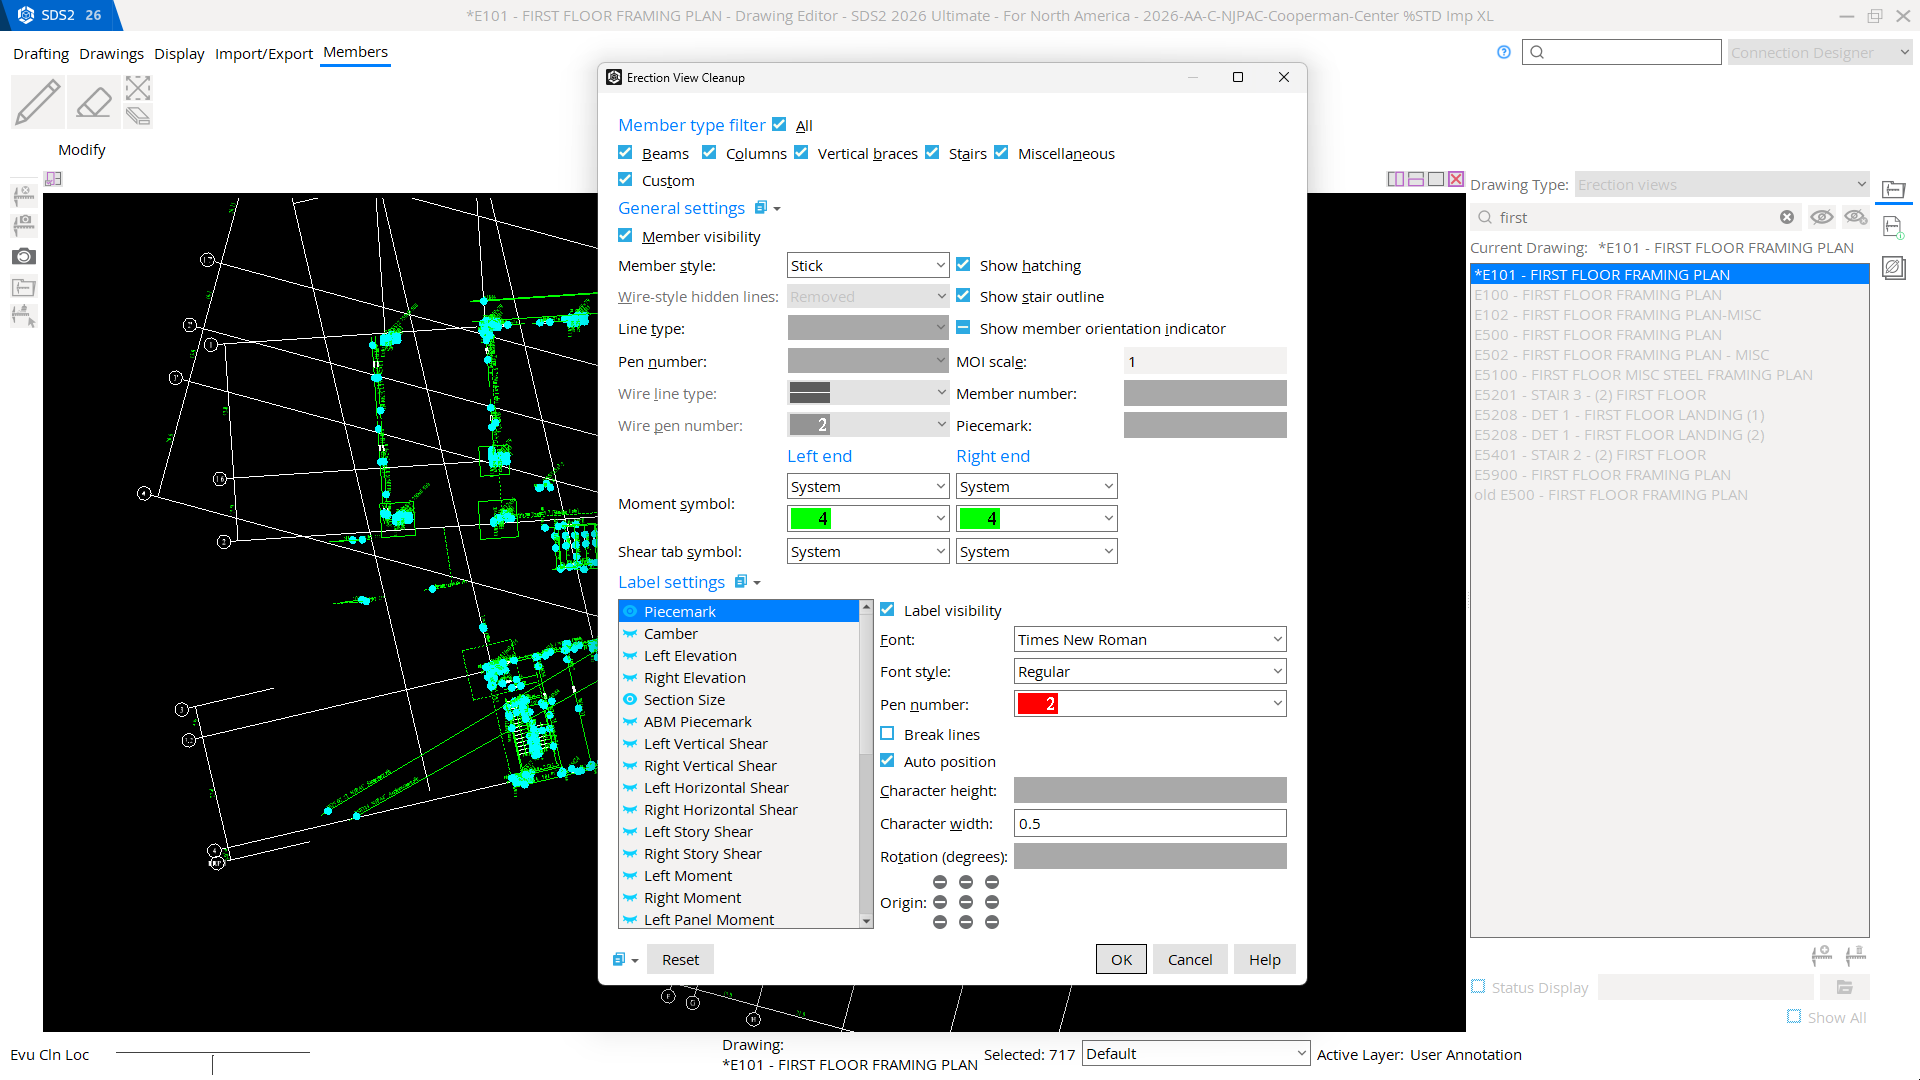
Task: Open the Import/Export menu
Action: tap(263, 53)
